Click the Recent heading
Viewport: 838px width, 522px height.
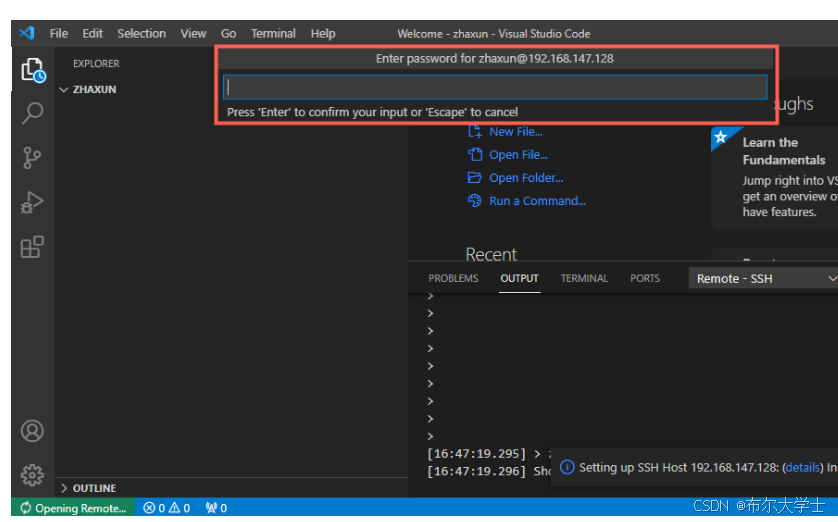coord(491,254)
